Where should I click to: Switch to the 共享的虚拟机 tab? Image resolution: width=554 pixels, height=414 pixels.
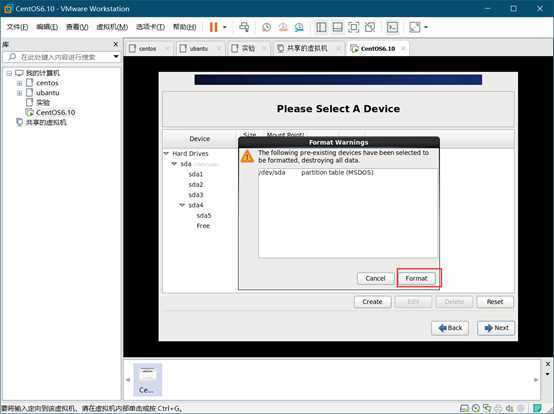[x=307, y=48]
